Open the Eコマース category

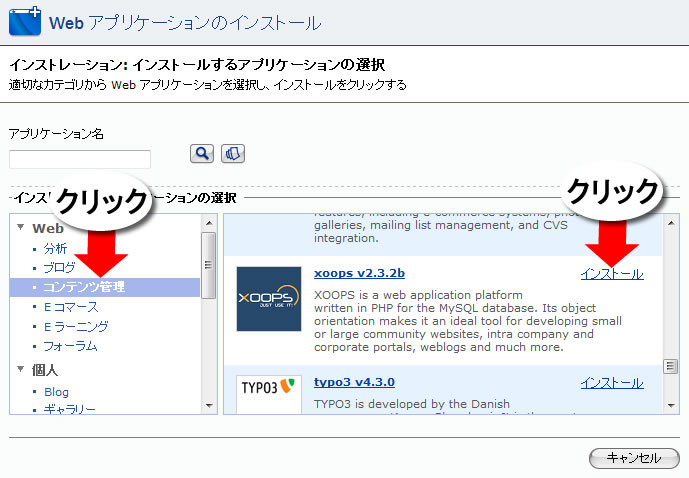[x=70, y=307]
